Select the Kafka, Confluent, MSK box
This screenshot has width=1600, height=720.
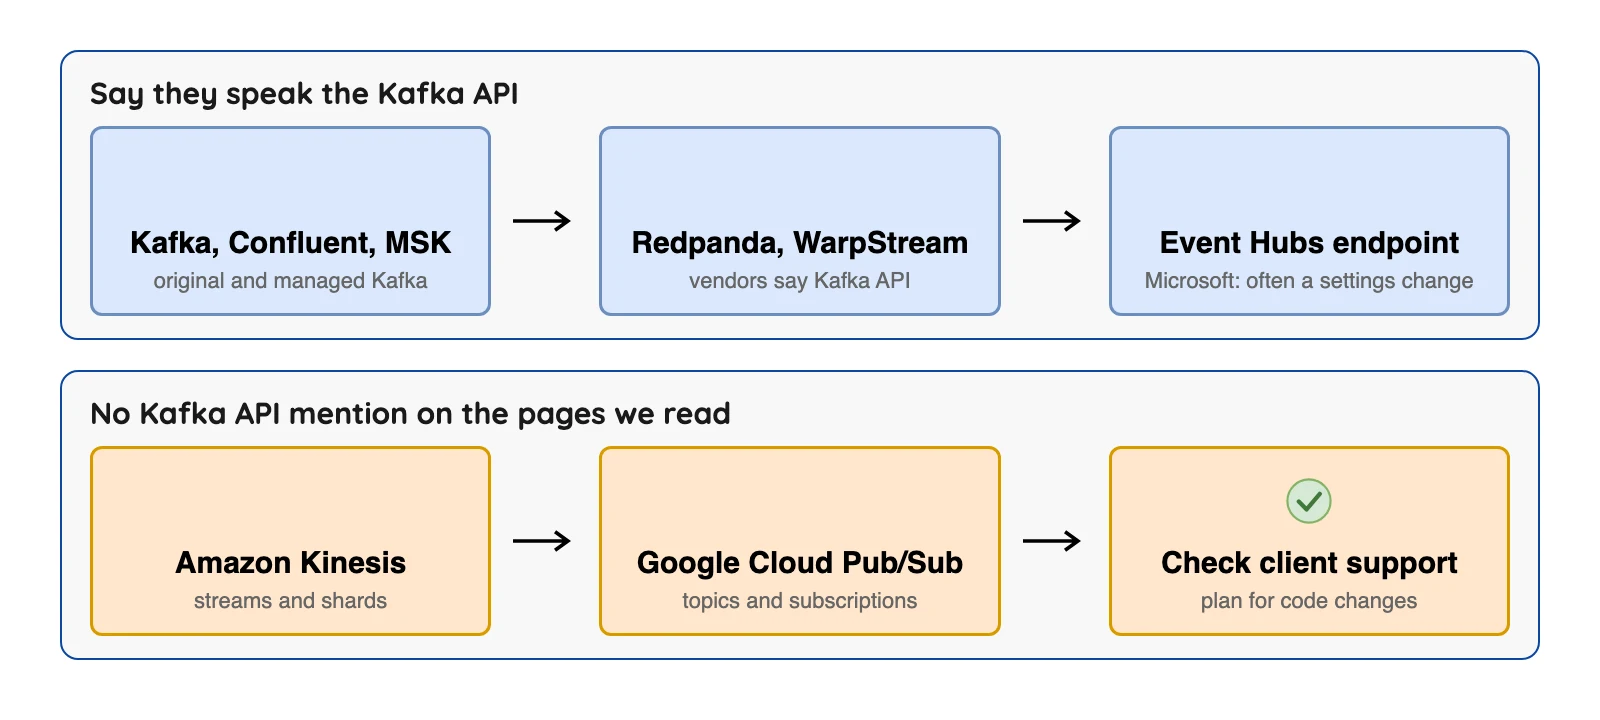[290, 221]
